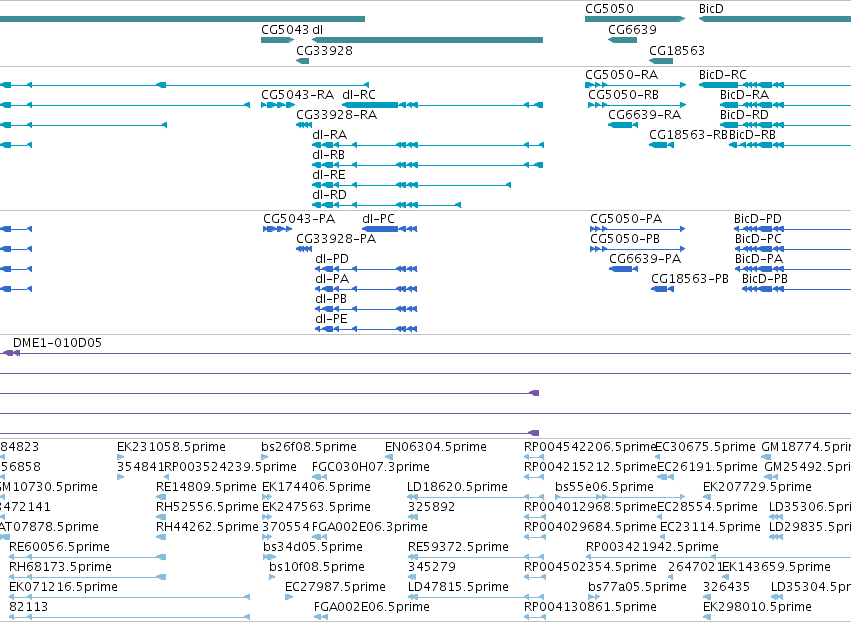Select the EK174406.5prime EST label

(x=316, y=487)
